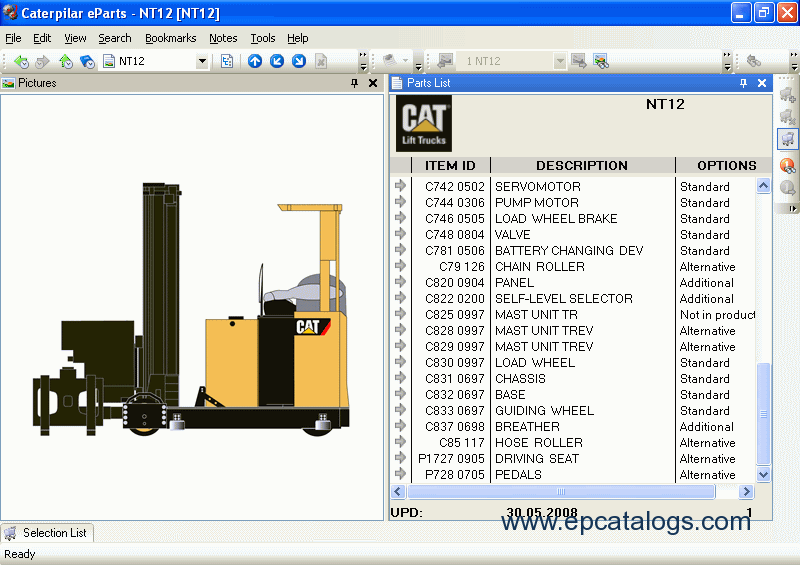Image resolution: width=800 pixels, height=565 pixels.
Task: Close the Parts List panel
Action: (762, 83)
